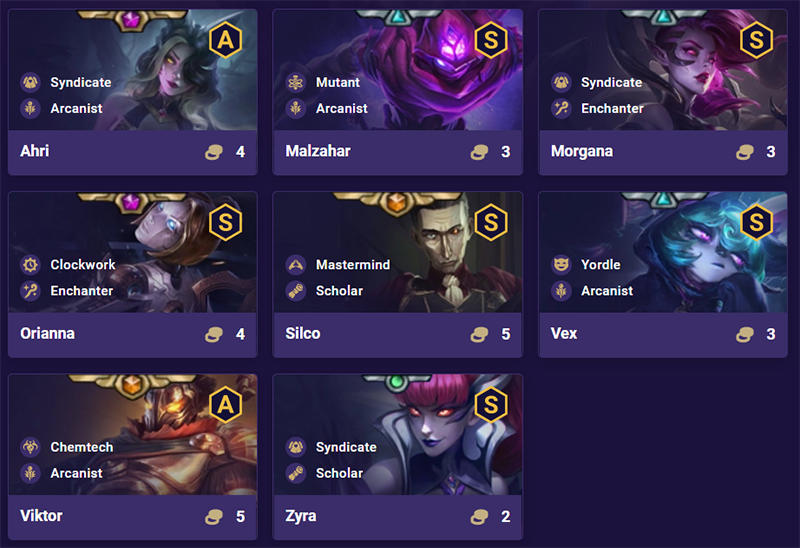Click the gold coin icon beside Silco's cost
The width and height of the screenshot is (800, 548).
479,335
